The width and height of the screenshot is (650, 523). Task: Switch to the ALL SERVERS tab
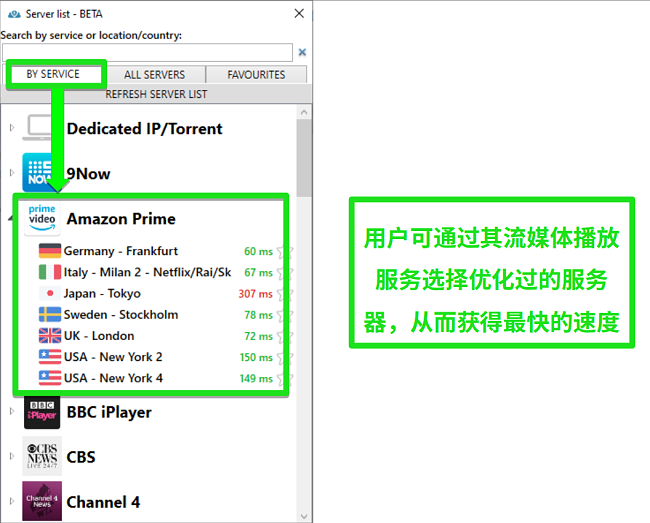[155, 75]
